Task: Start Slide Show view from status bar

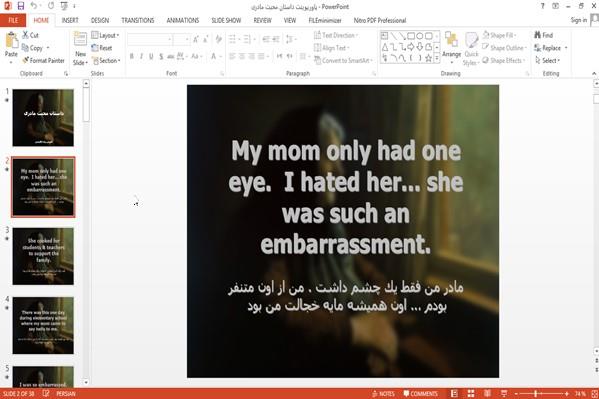Action: pos(504,393)
